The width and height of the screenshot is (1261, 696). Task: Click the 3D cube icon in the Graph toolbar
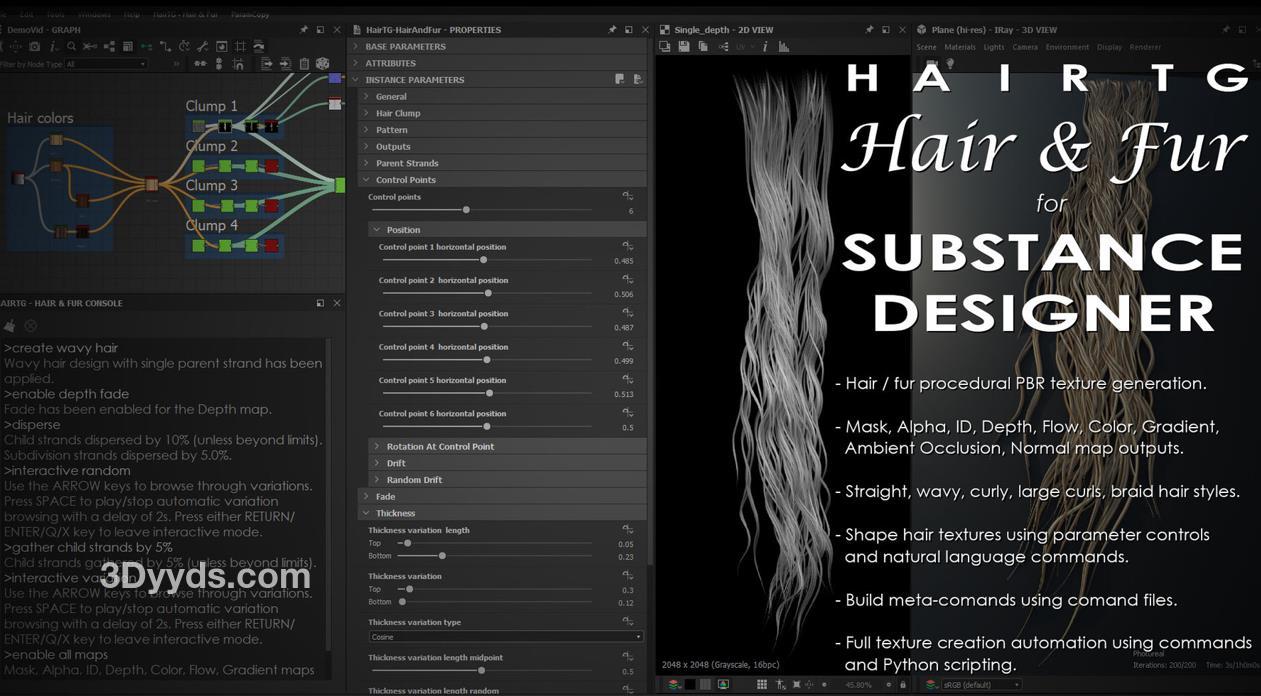click(322, 64)
